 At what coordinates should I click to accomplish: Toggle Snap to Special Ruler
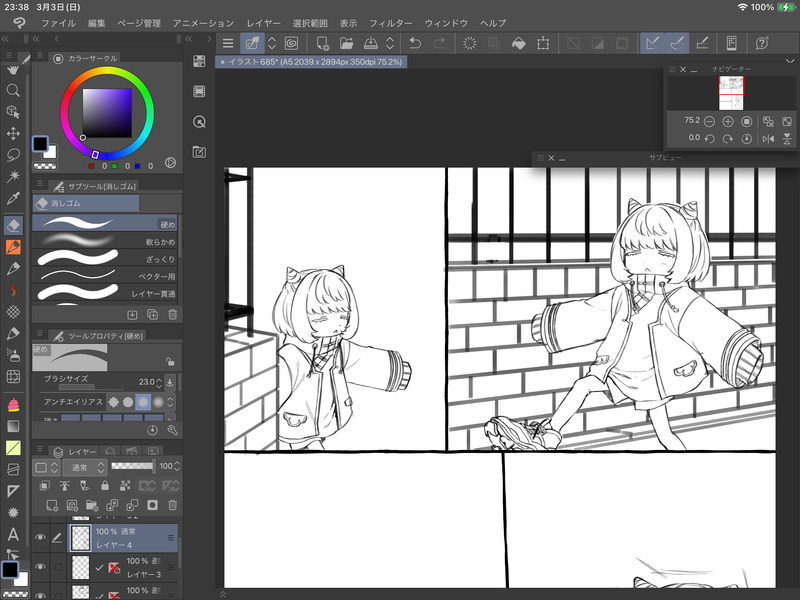click(677, 43)
